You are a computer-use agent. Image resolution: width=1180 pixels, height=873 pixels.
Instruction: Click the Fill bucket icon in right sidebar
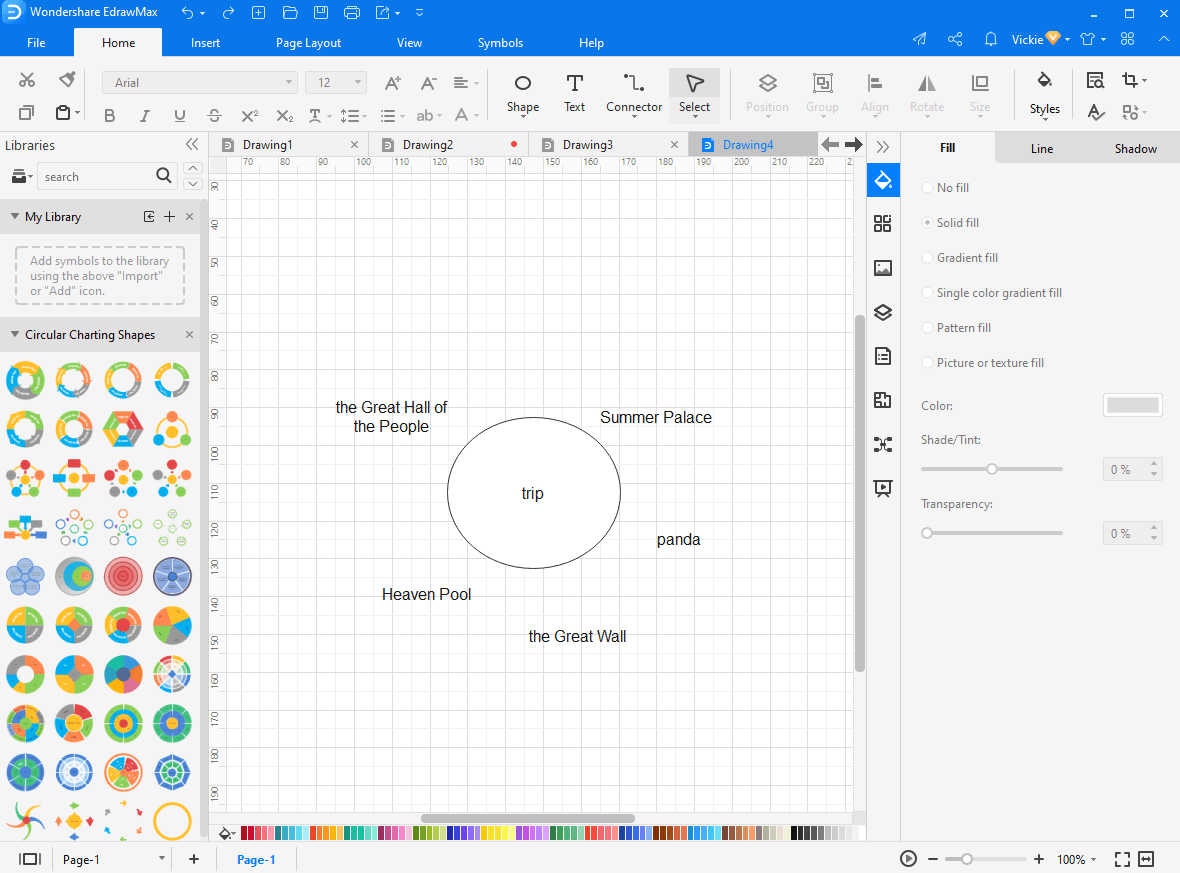tap(883, 180)
